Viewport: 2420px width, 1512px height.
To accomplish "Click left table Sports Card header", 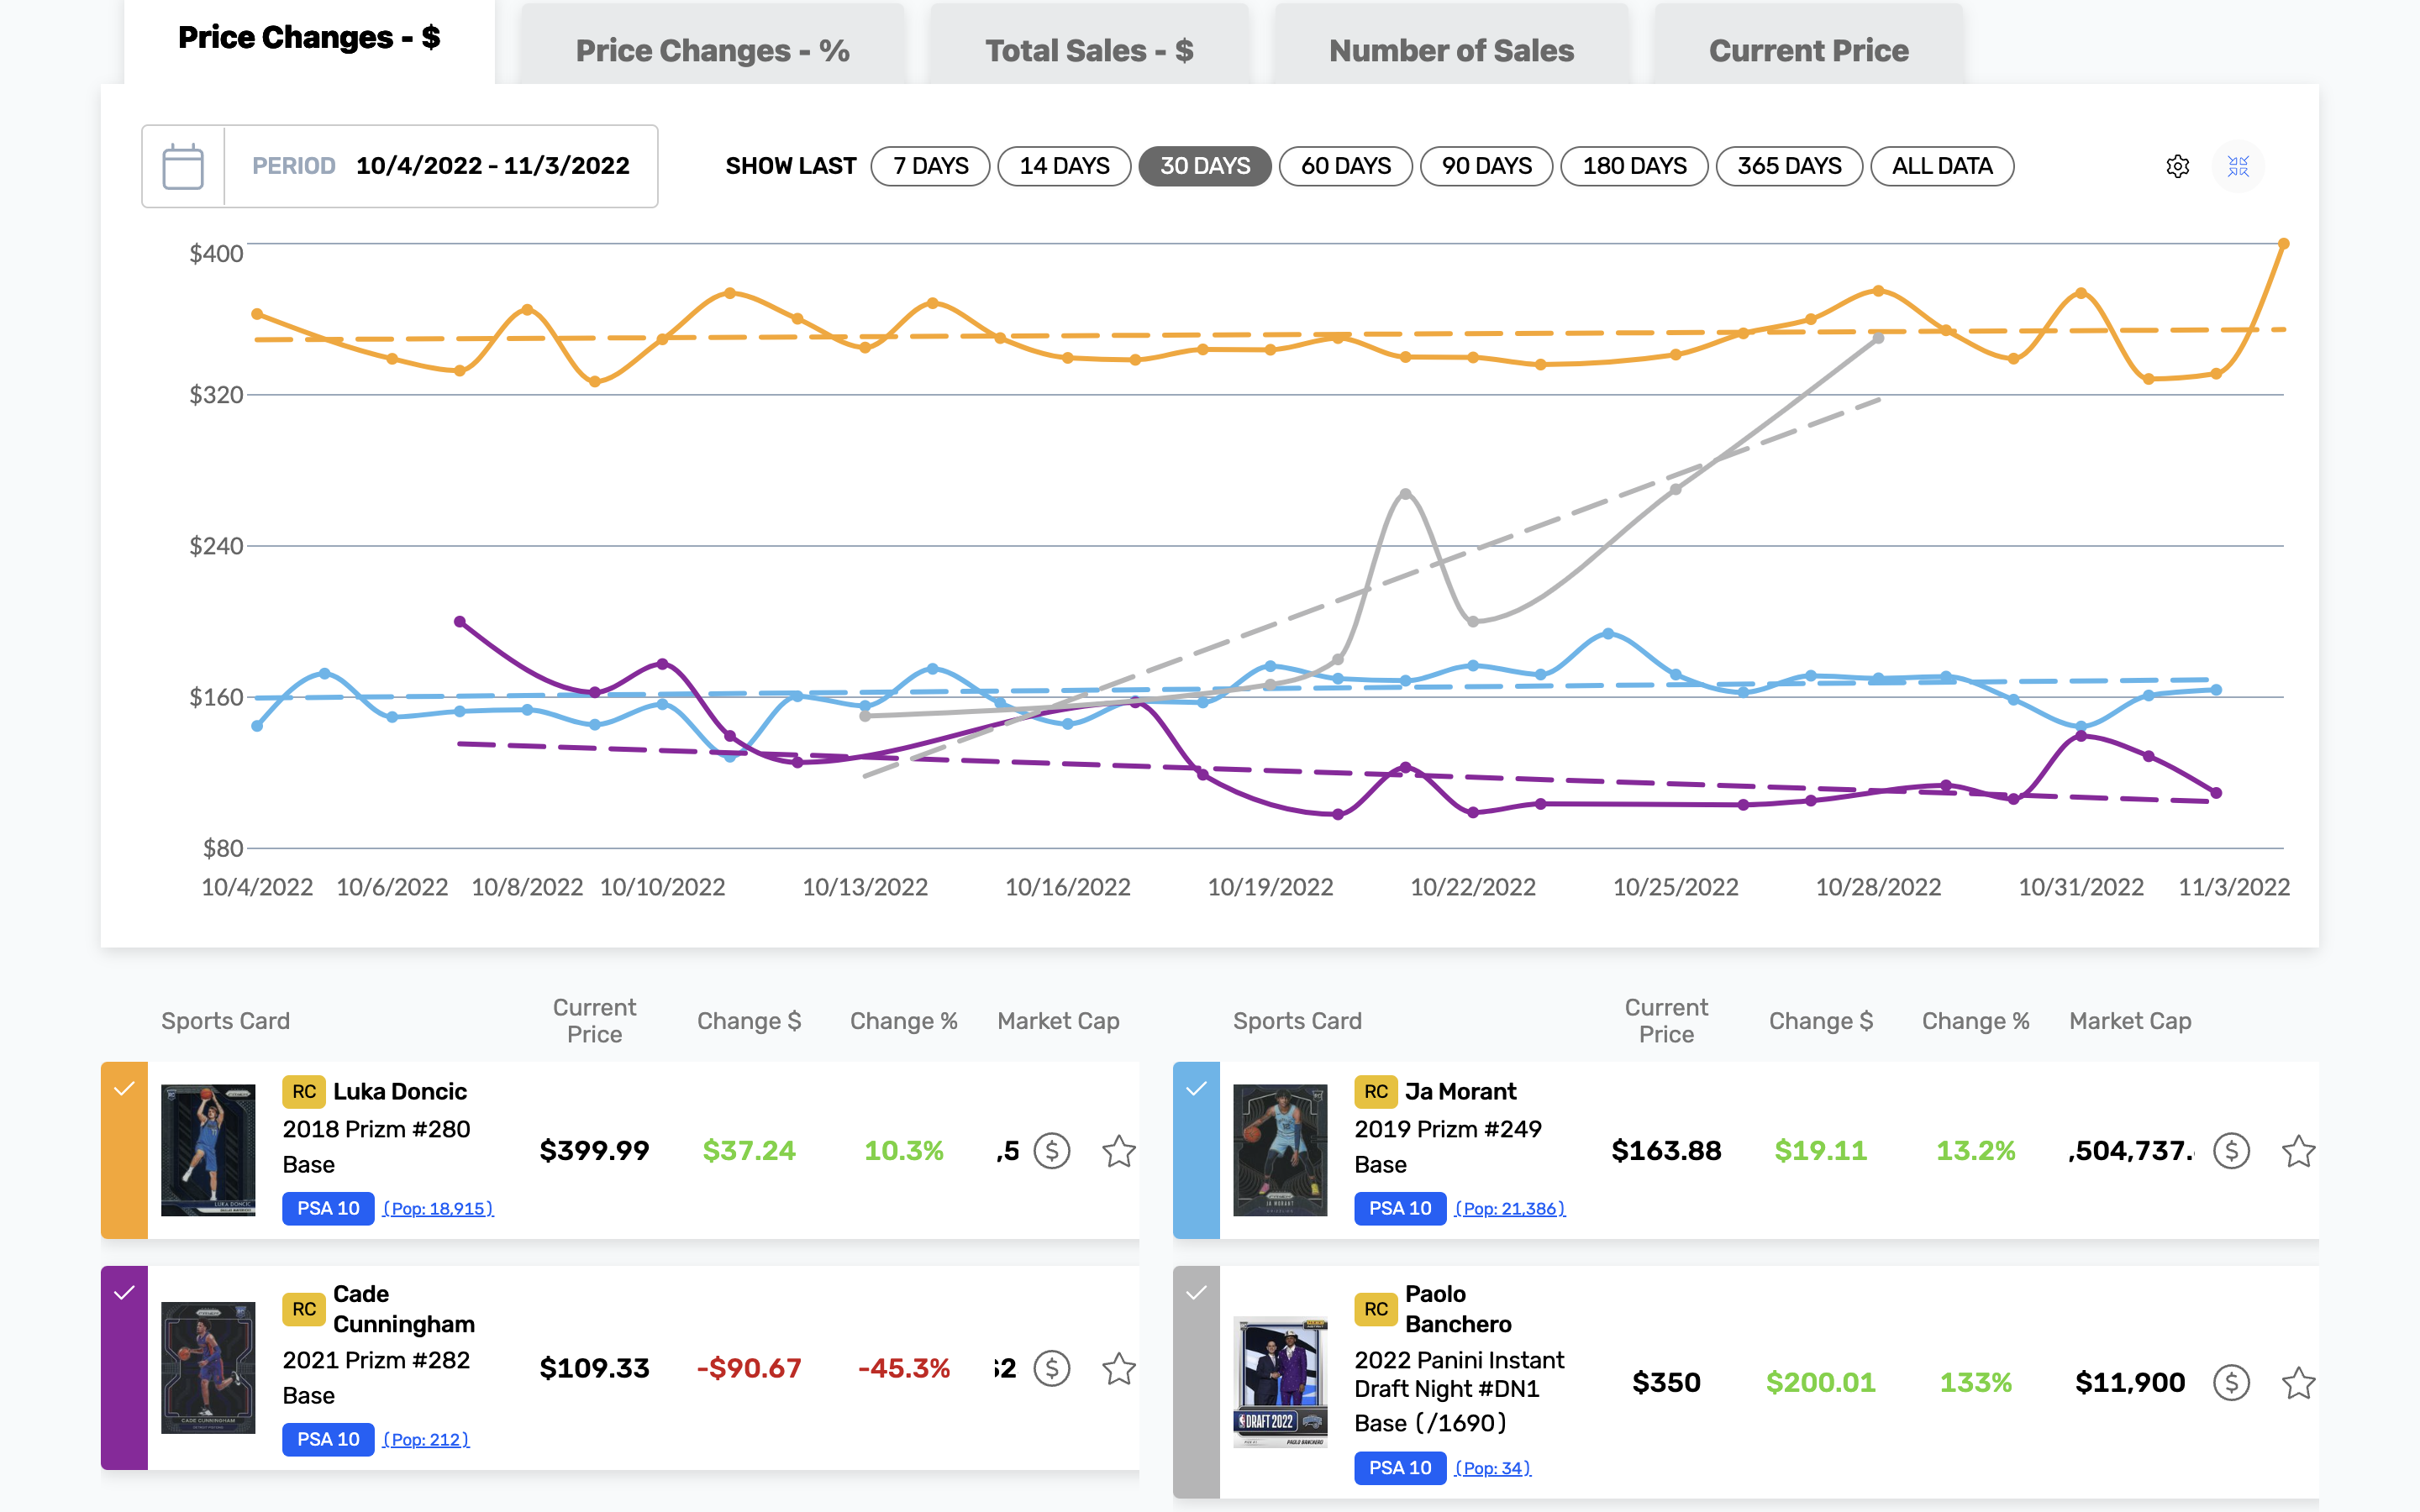I will 226,1021.
